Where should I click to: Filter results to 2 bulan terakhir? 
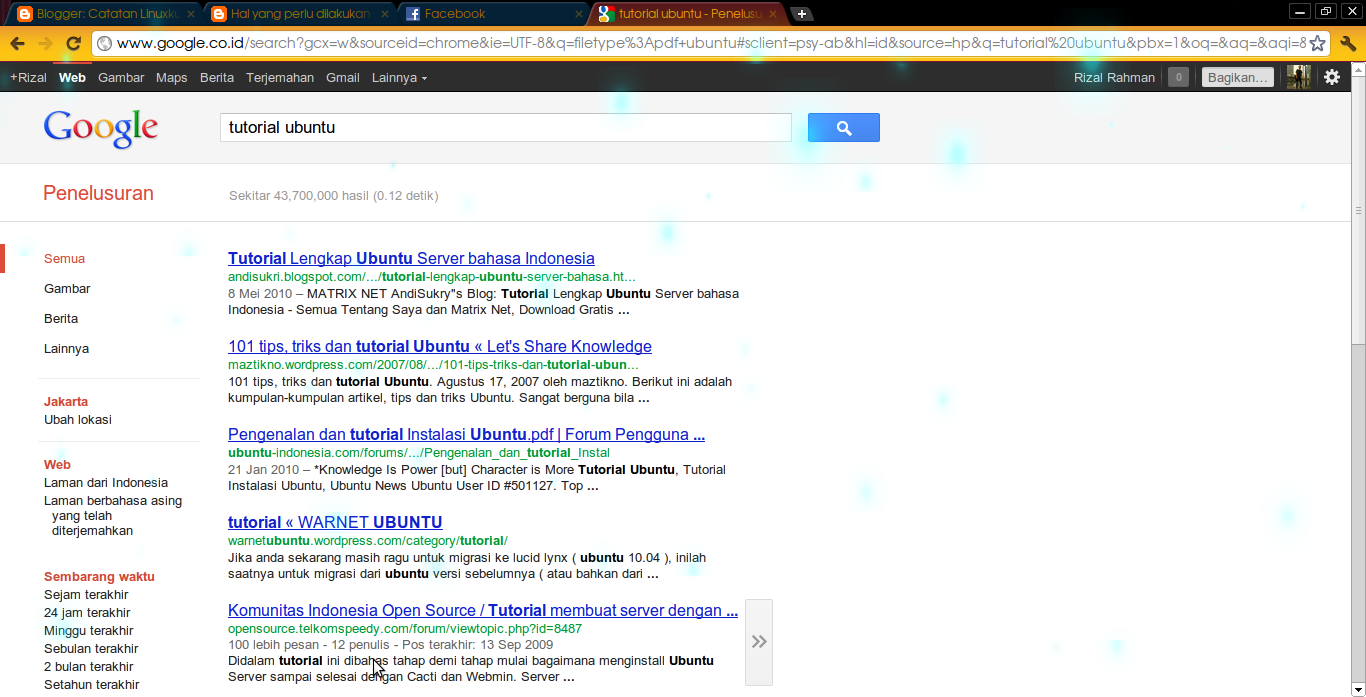pos(89,667)
